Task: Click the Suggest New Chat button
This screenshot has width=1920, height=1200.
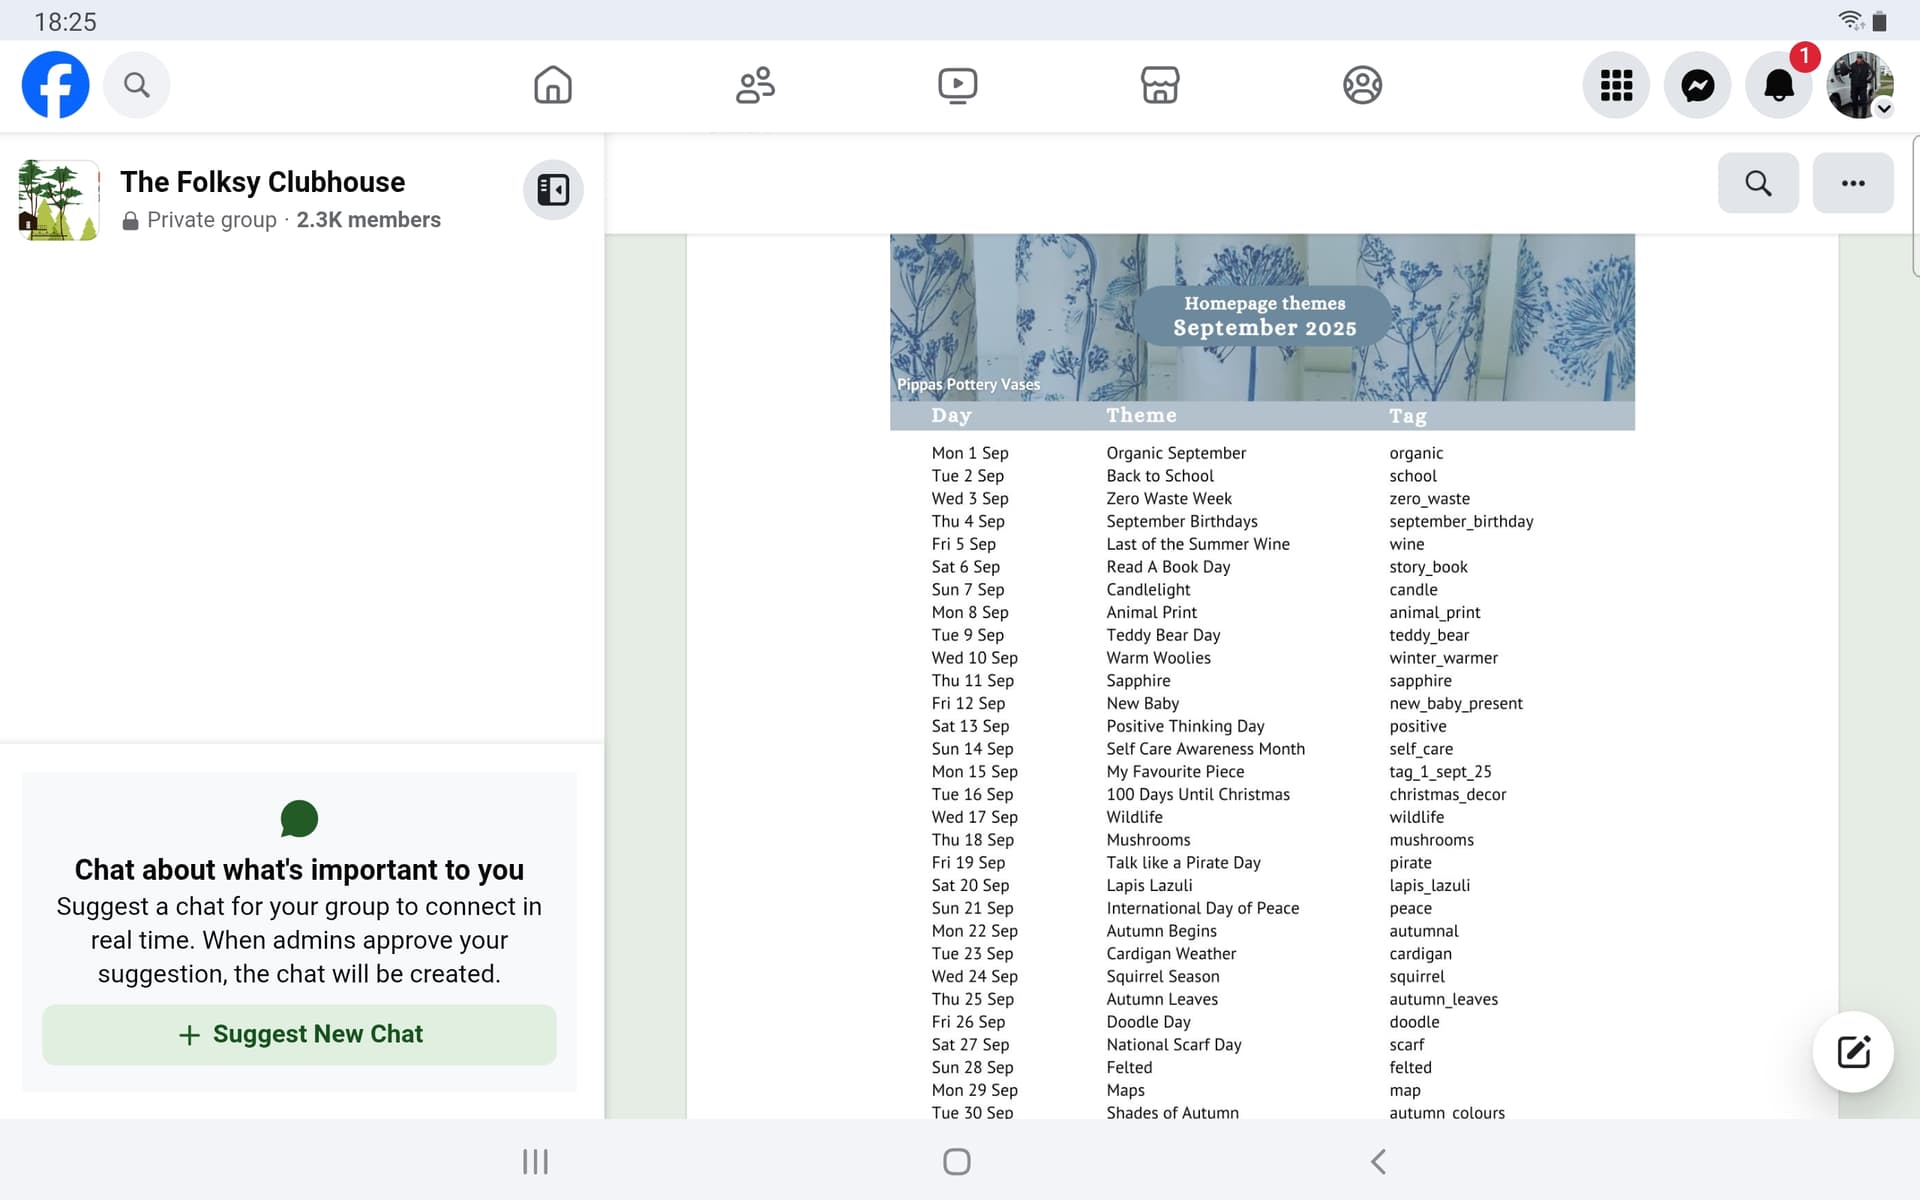Action: [x=299, y=1034]
